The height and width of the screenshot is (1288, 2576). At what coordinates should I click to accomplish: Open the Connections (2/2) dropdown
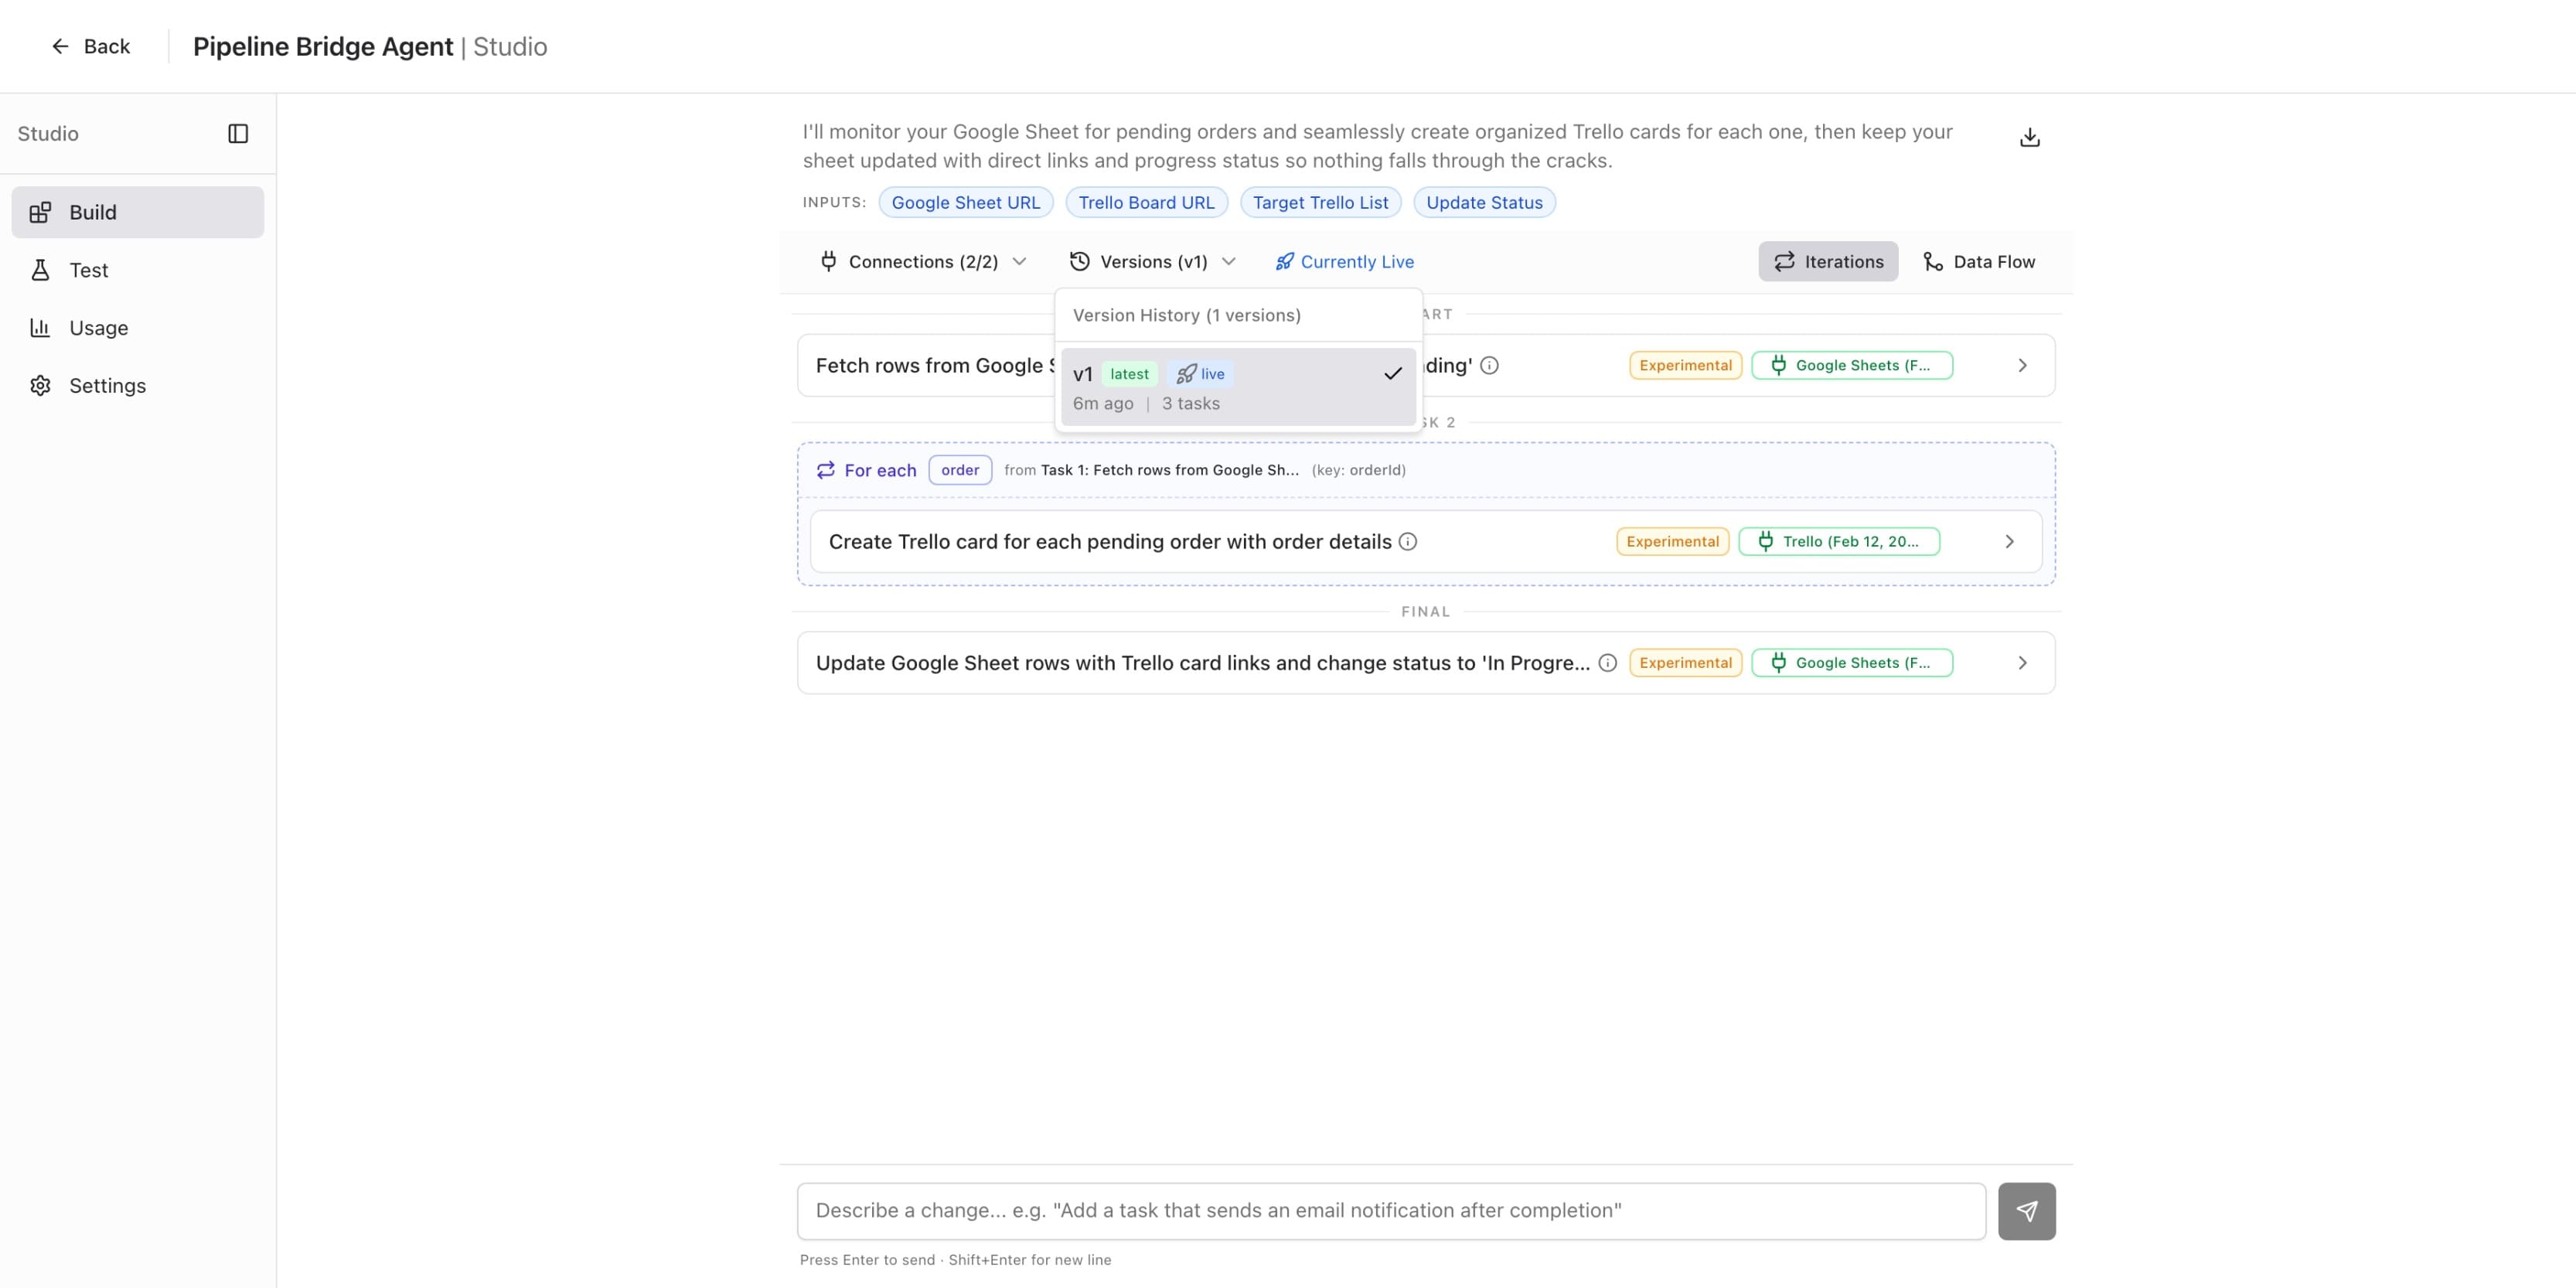click(922, 261)
